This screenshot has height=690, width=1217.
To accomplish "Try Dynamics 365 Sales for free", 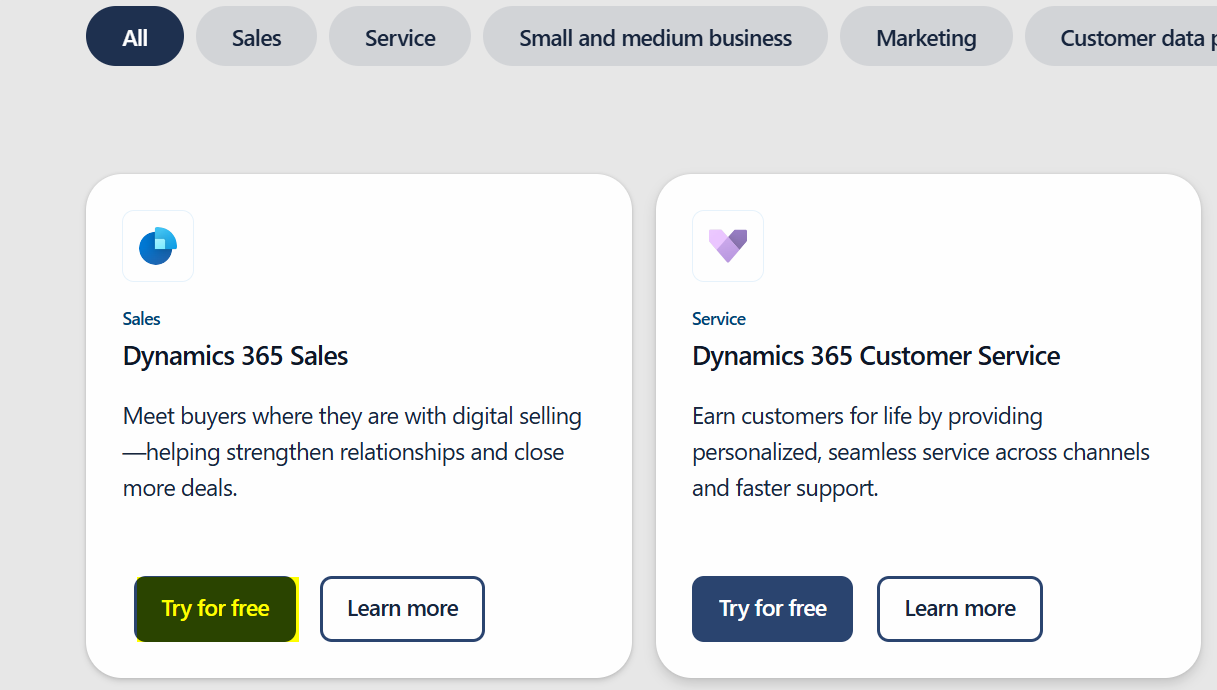I will (x=216, y=609).
